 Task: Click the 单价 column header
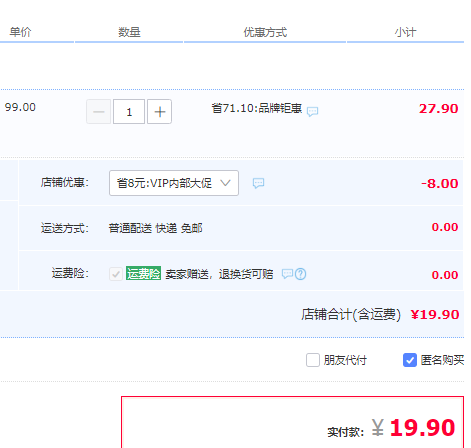pyautogui.click(x=20, y=32)
